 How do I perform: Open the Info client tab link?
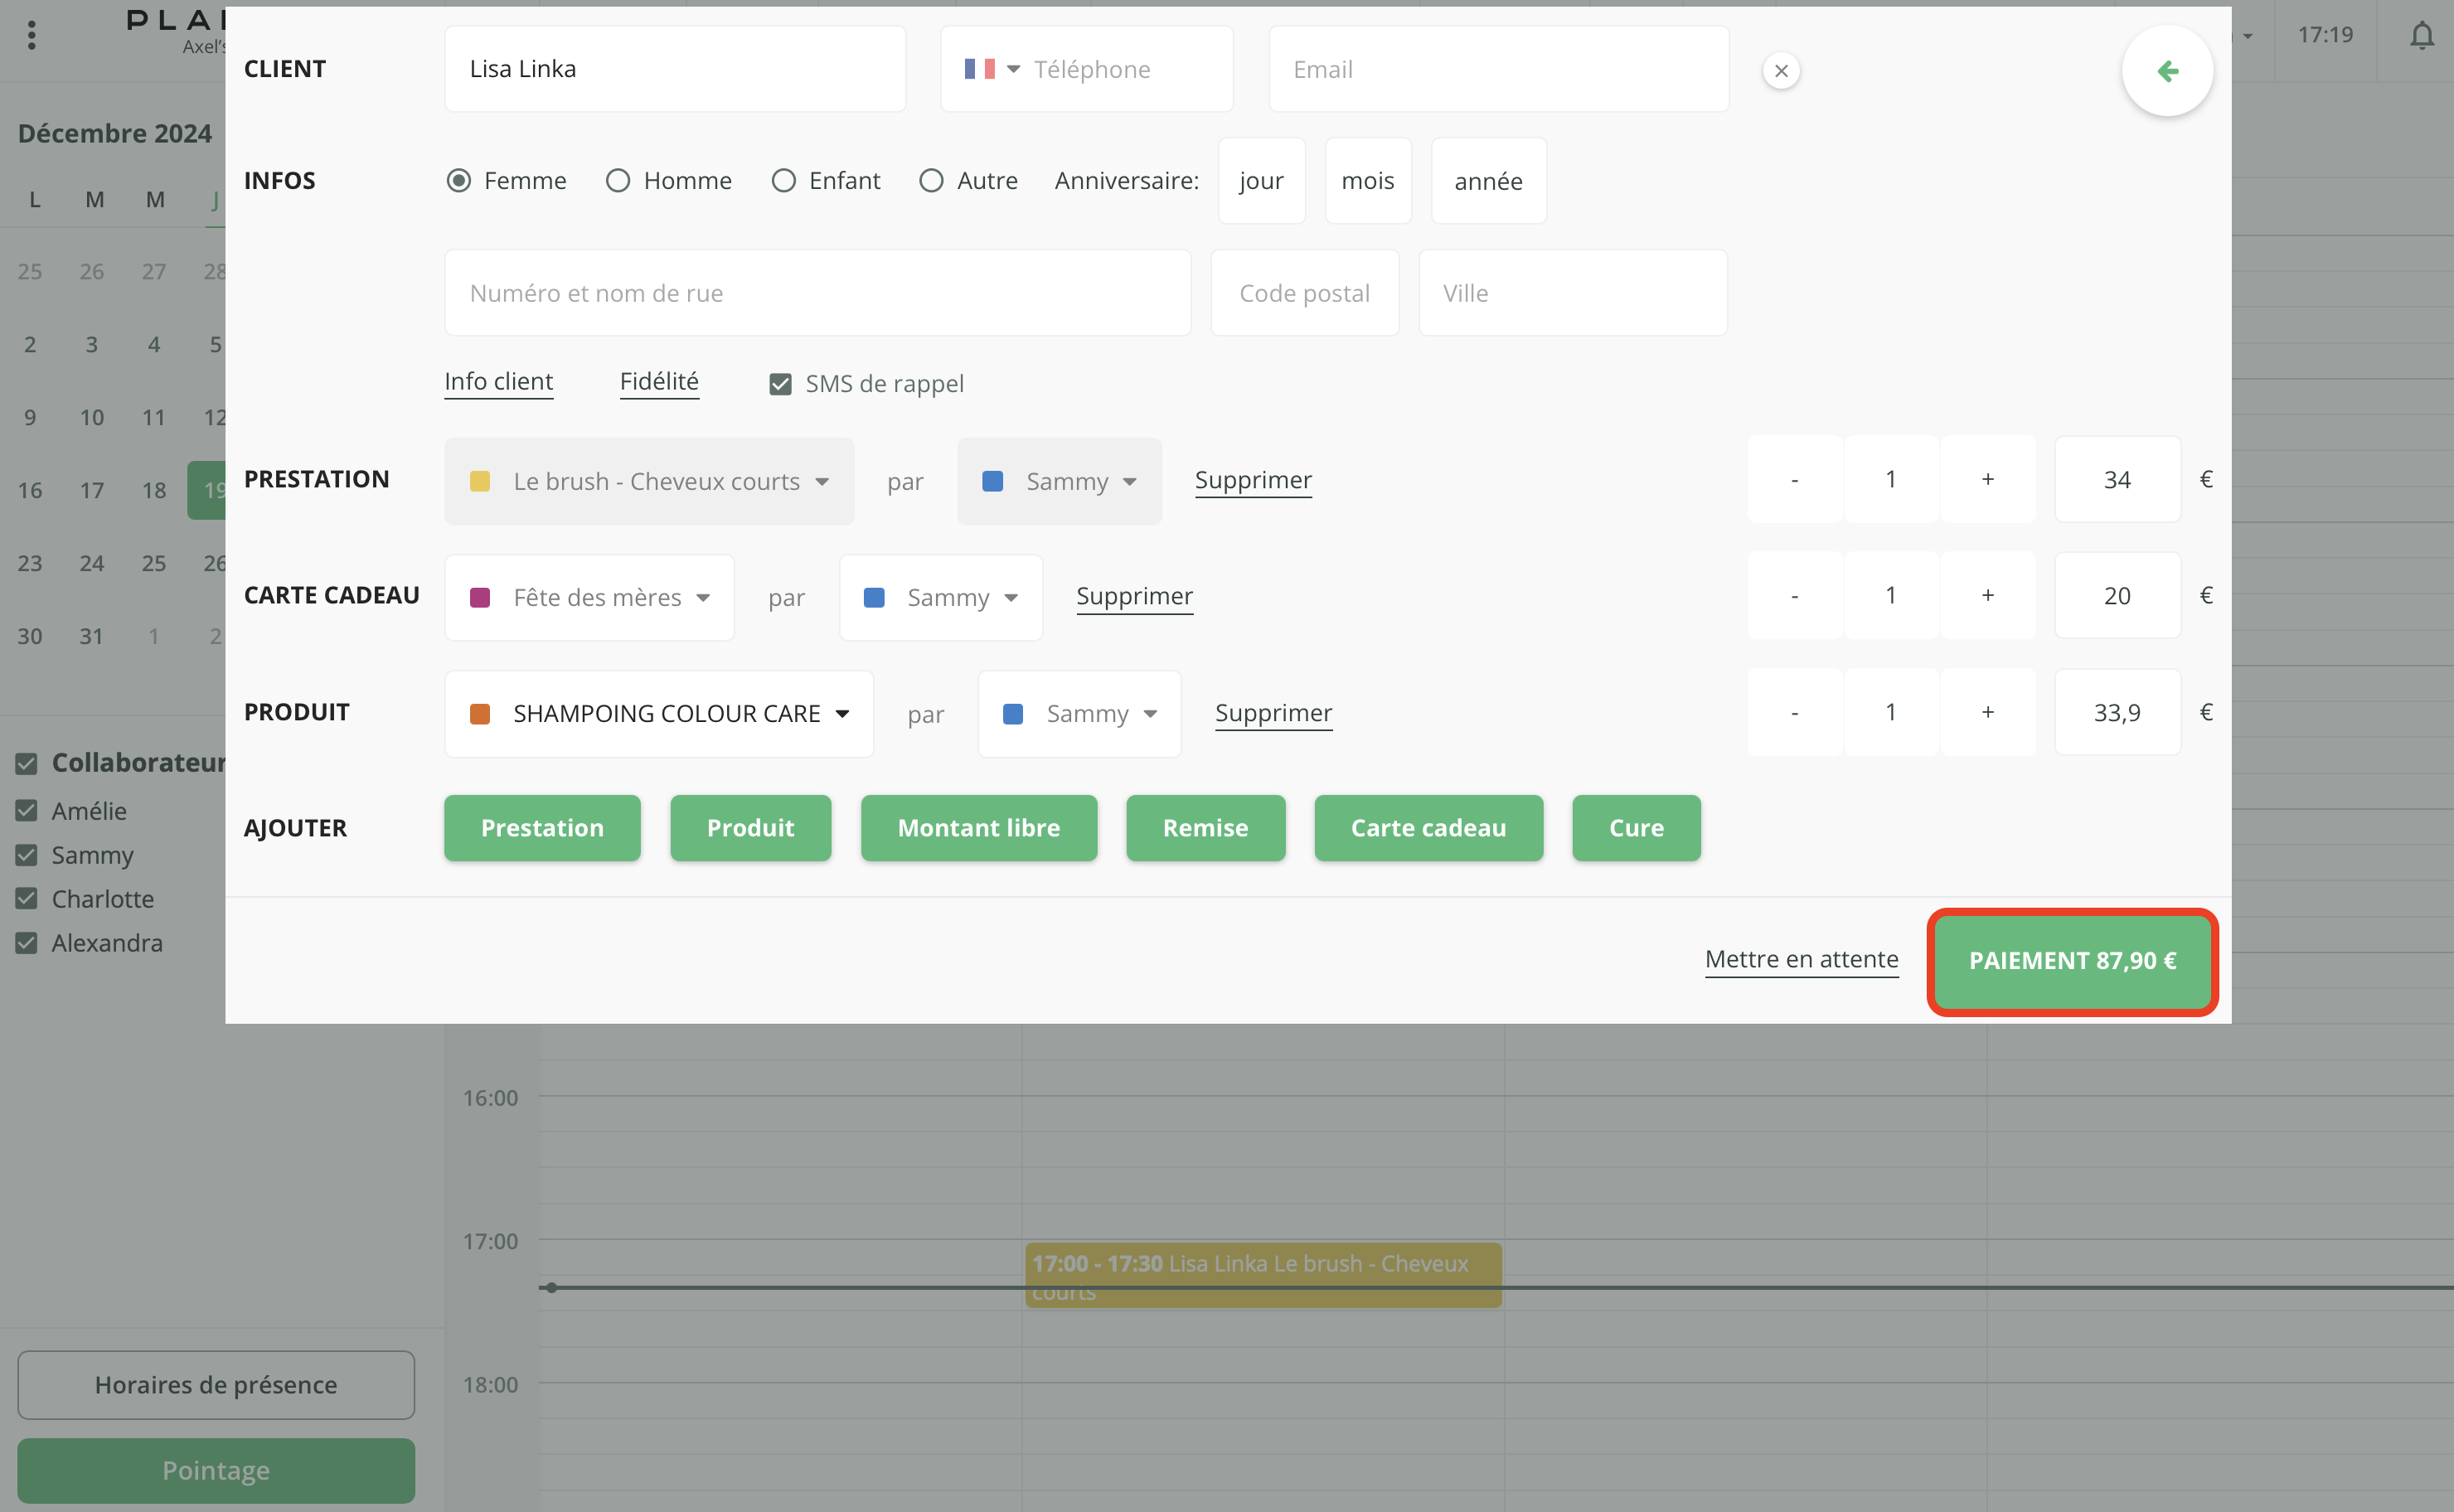coord(498,381)
